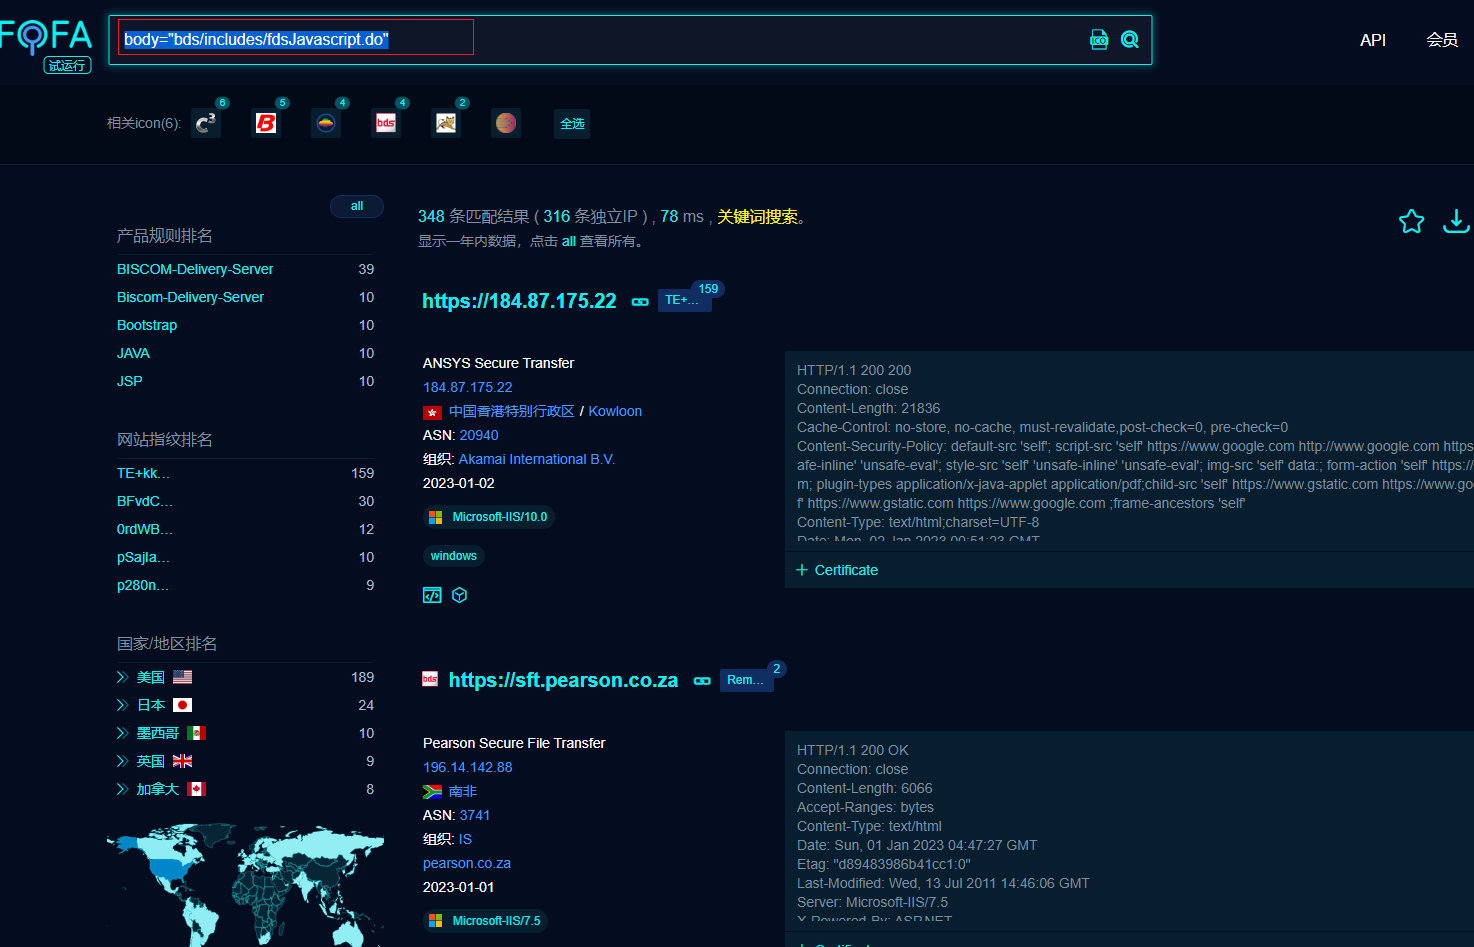Click the pearson.co.za domain link
Screen dimensions: 1474x947
pos(467,863)
